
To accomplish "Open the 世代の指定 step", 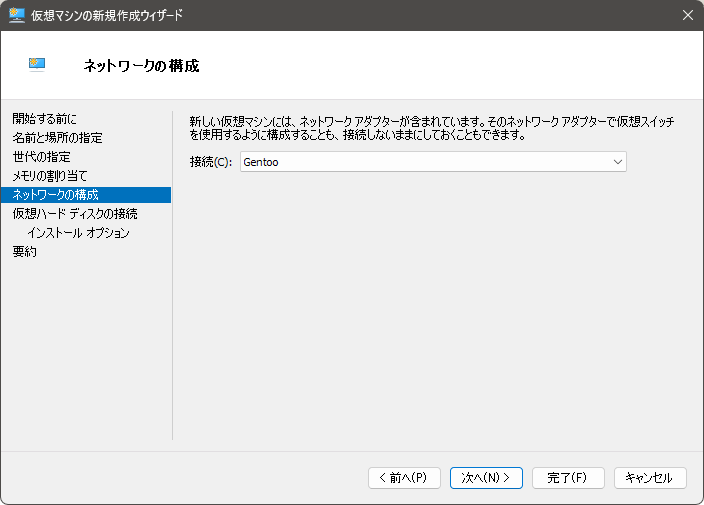I will click(41, 157).
